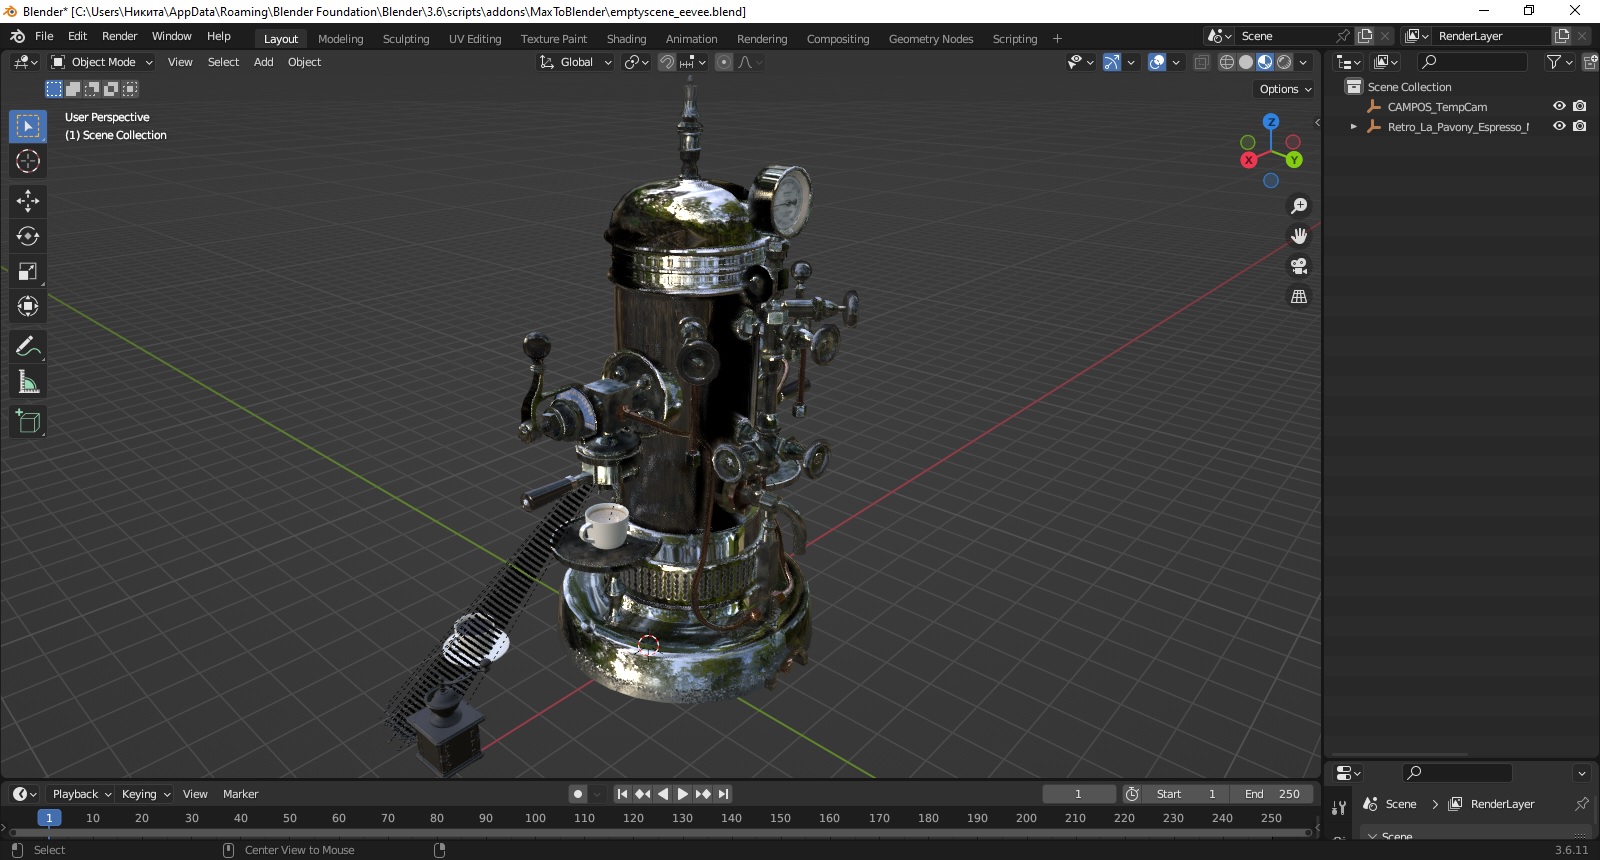1600x860 pixels.
Task: Click the current frame number field
Action: coord(1079,794)
